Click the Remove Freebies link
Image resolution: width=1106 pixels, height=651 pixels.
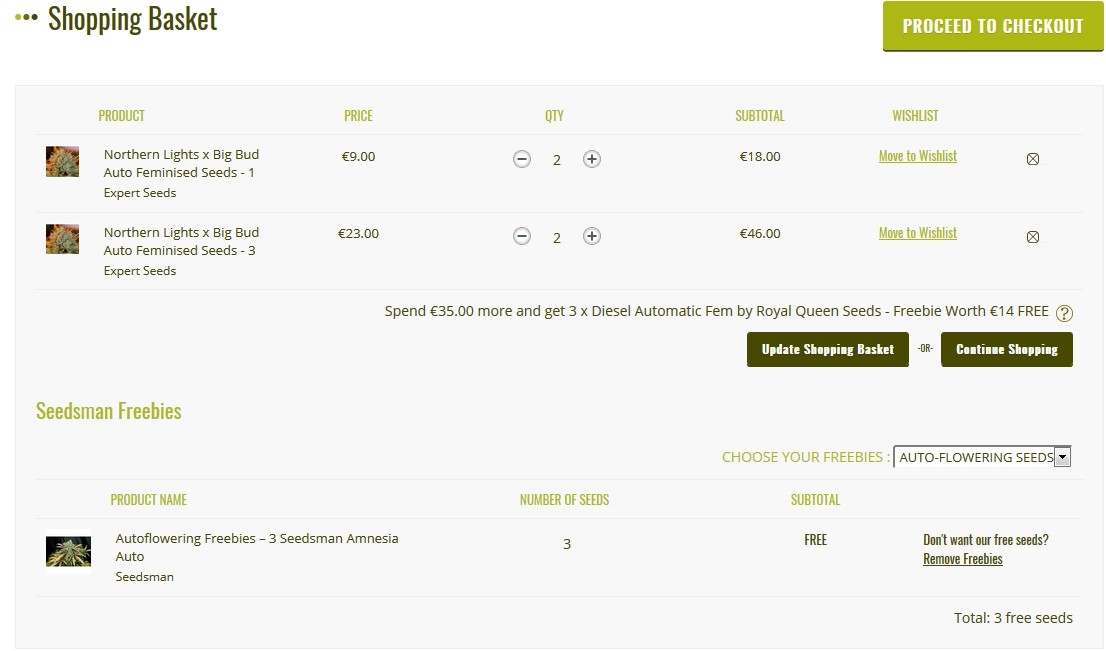(x=962, y=559)
